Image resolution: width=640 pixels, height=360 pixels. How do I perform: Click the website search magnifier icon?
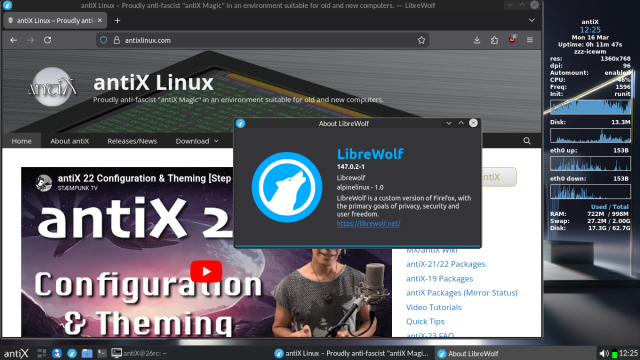pos(527,141)
